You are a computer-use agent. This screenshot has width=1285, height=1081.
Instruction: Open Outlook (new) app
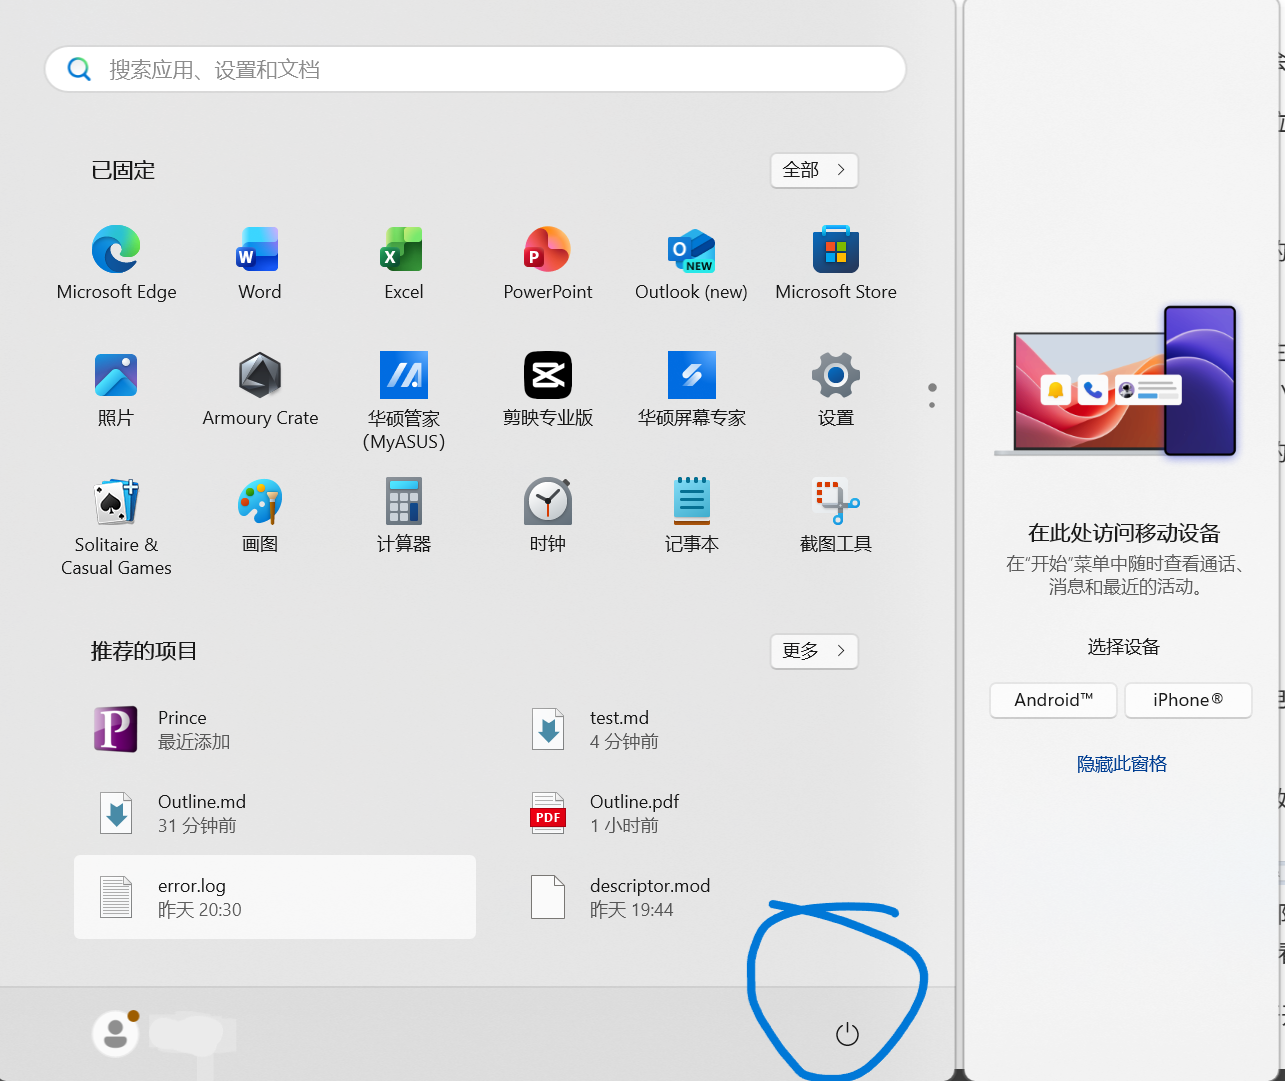pos(692,262)
